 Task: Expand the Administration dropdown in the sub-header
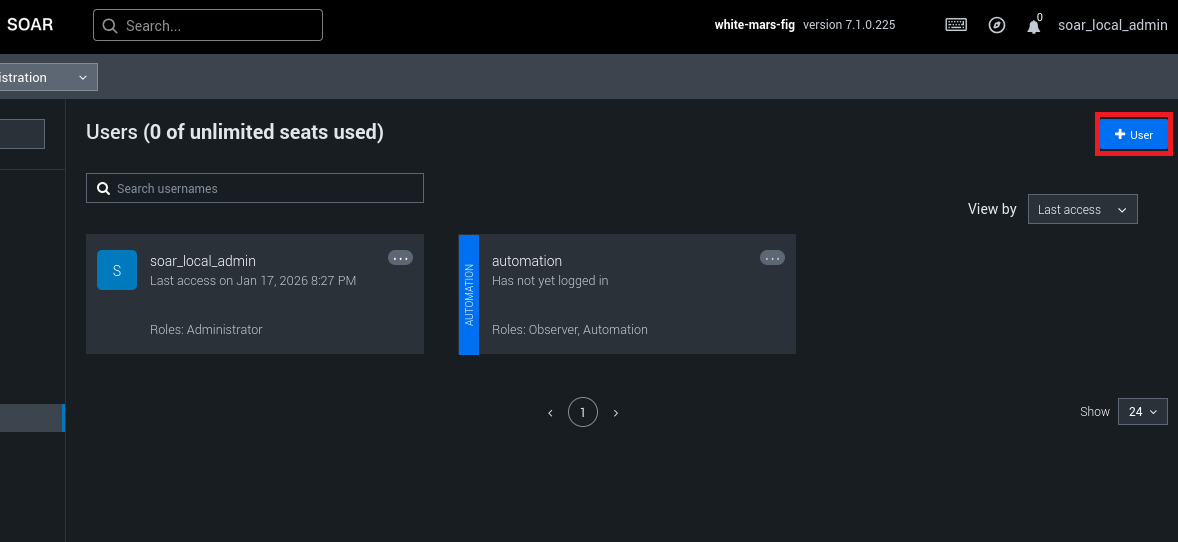click(47, 77)
